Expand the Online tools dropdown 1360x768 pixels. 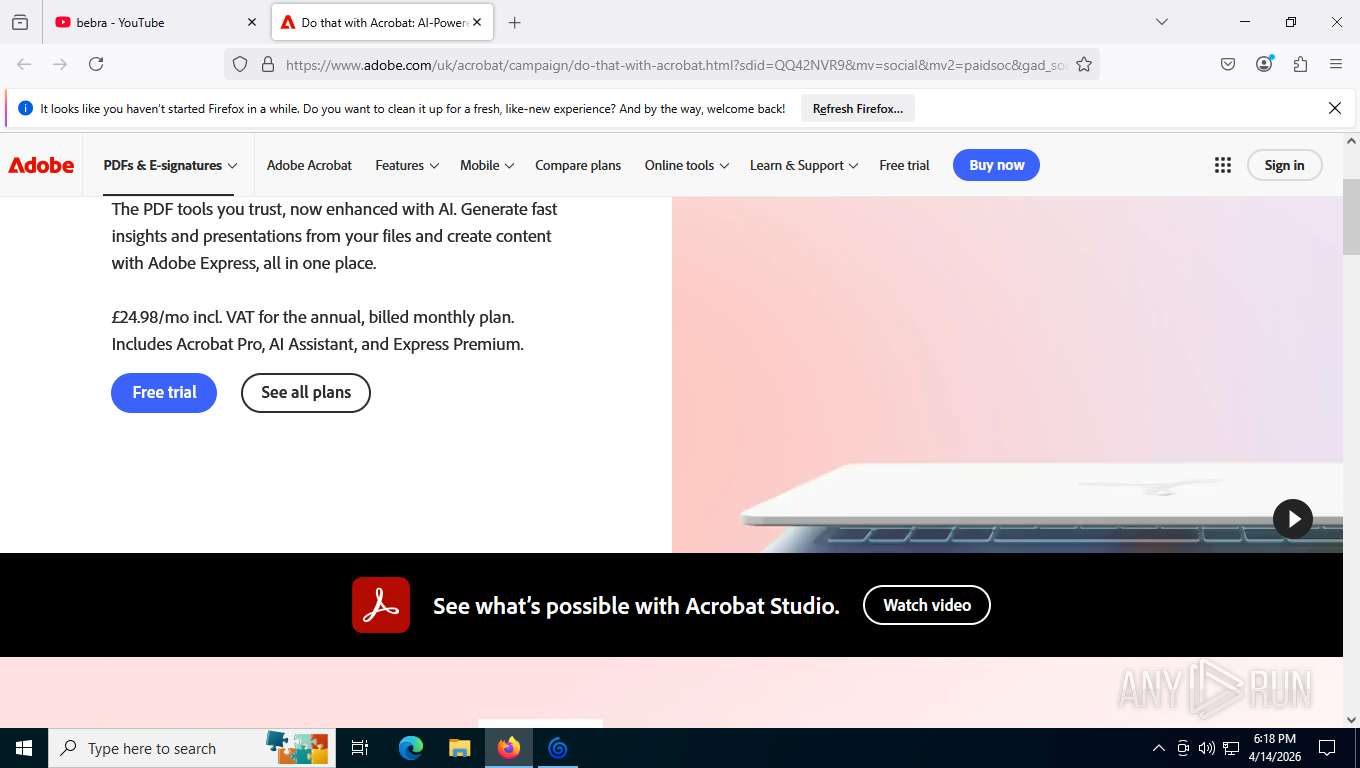tap(687, 165)
